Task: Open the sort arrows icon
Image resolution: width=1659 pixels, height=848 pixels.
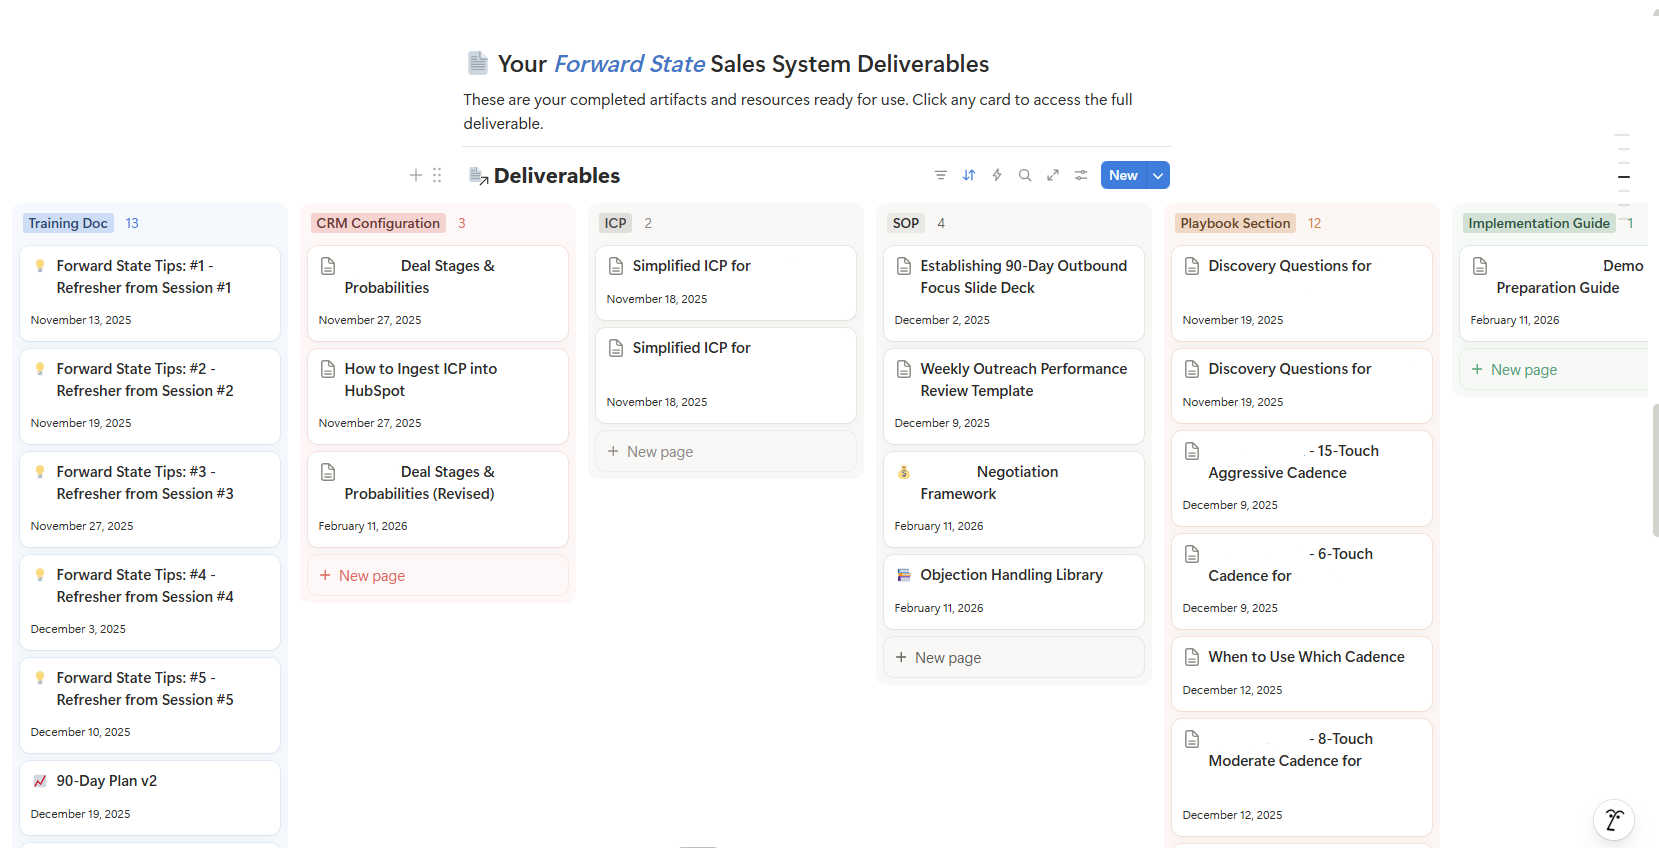Action: point(969,175)
